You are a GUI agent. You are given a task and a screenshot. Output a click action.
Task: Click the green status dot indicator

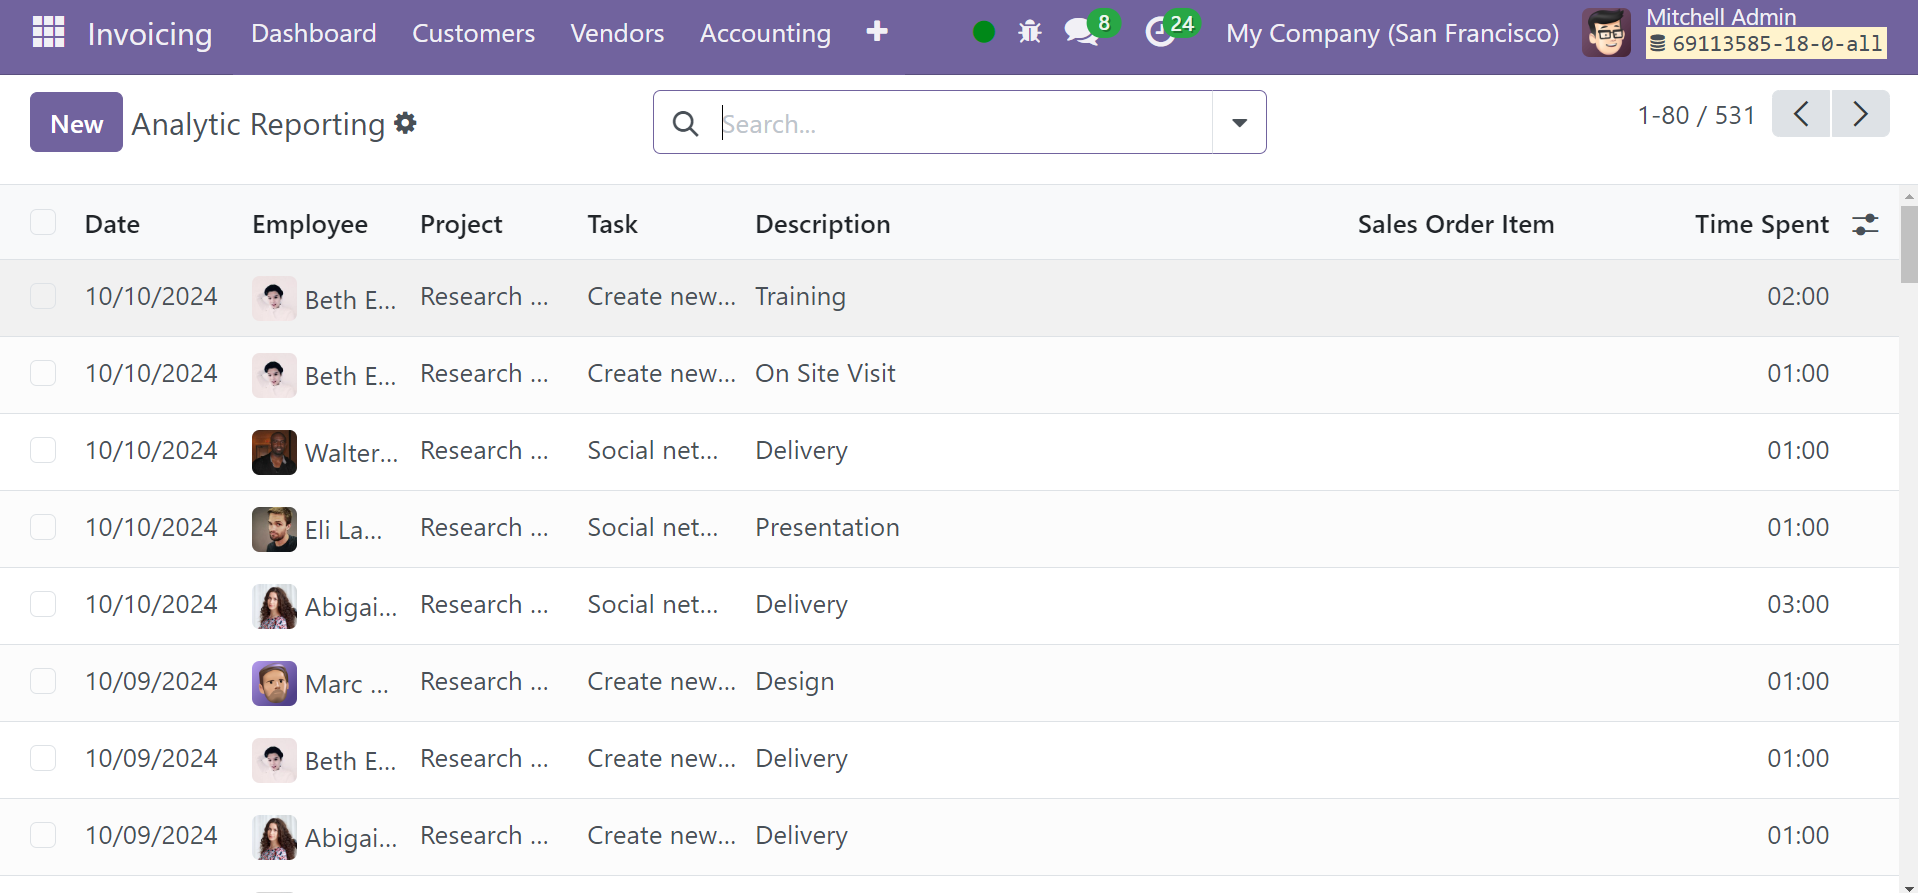click(984, 32)
